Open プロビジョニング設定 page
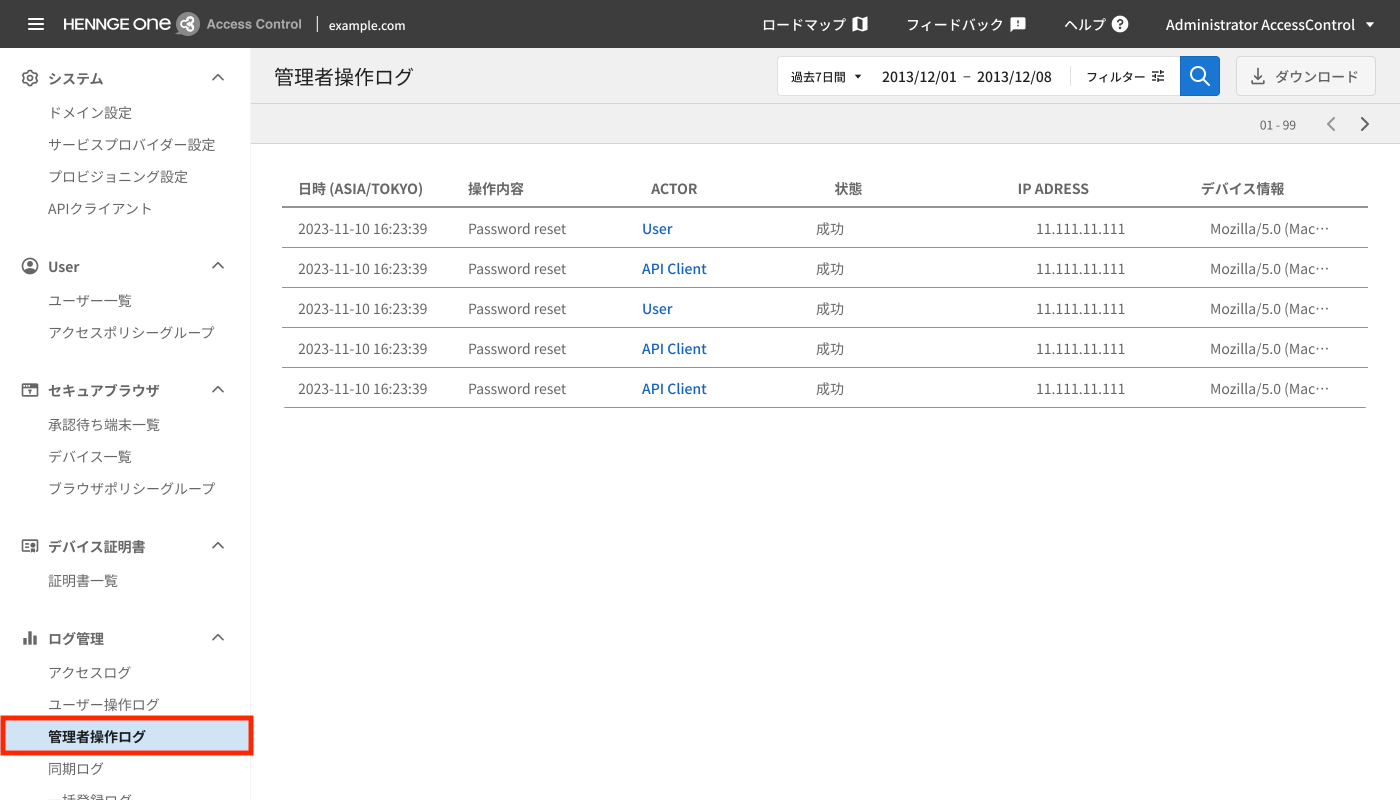1400x800 pixels. tap(118, 177)
